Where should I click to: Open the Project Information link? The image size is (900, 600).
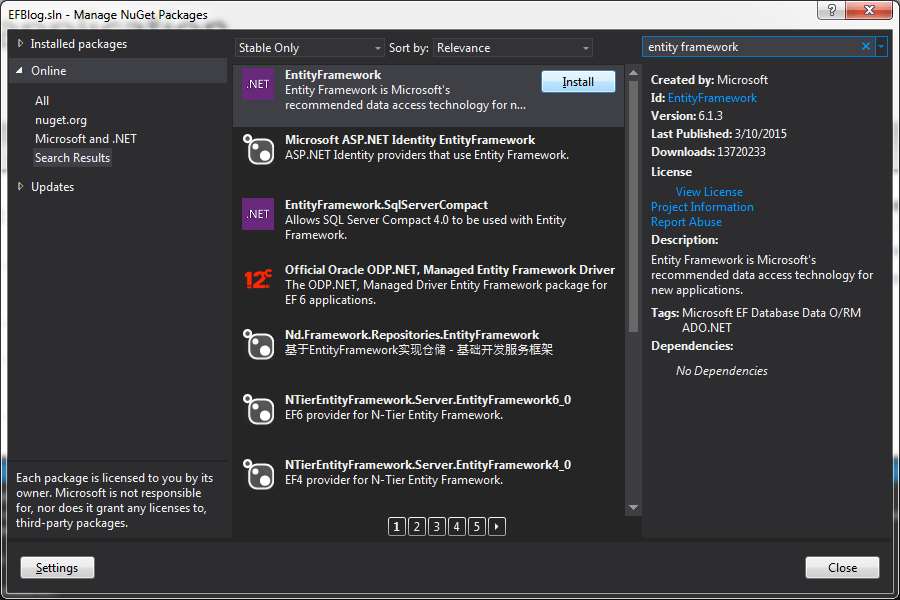pyautogui.click(x=702, y=207)
